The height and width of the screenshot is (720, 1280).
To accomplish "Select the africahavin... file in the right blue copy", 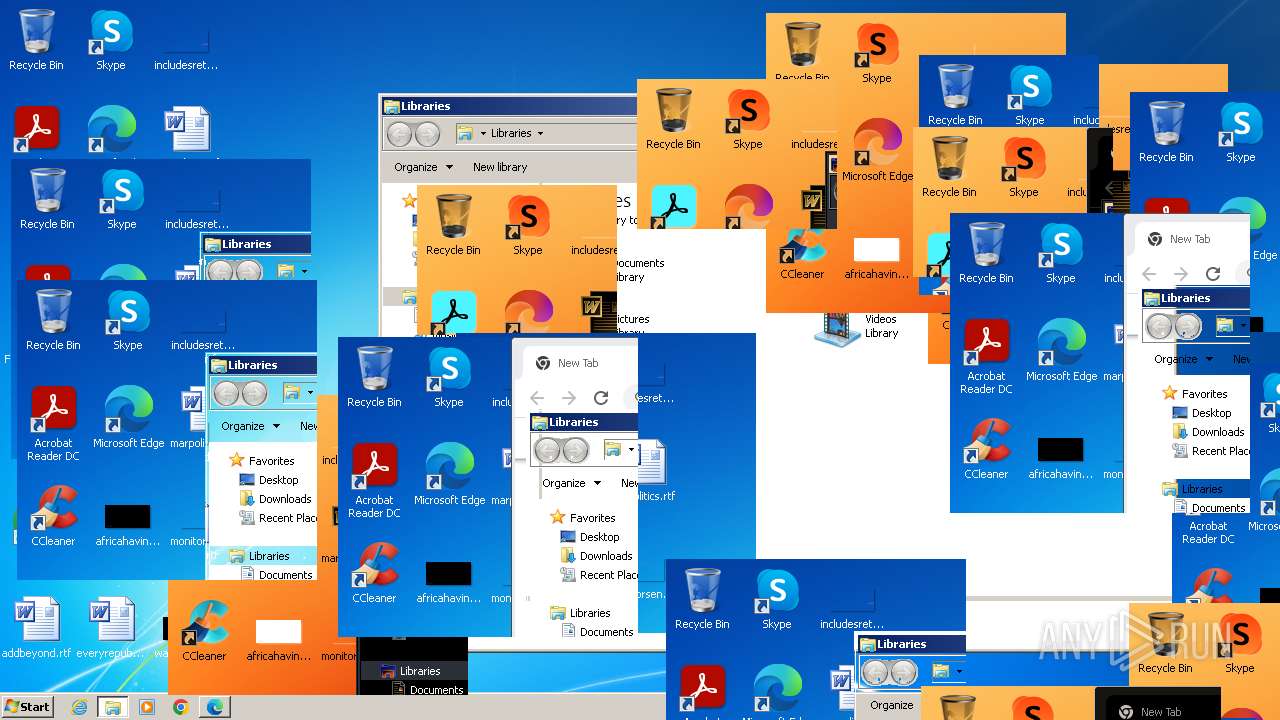I will click(1061, 456).
